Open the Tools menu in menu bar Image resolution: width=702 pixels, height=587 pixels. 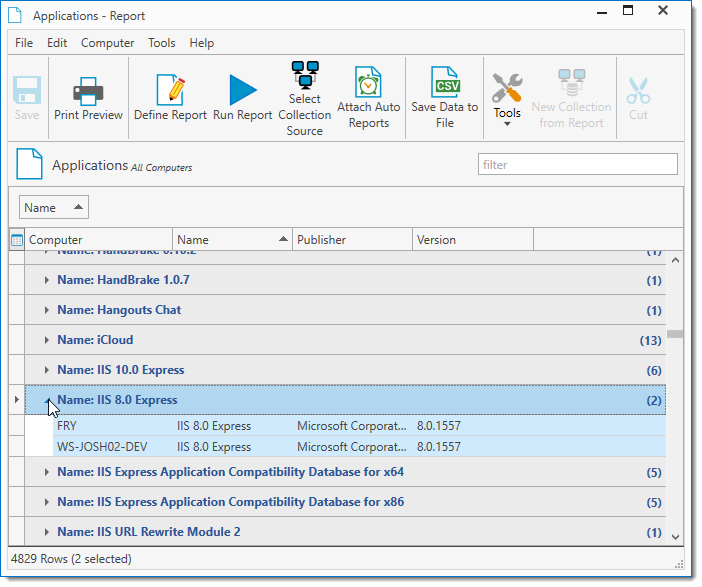coord(162,43)
